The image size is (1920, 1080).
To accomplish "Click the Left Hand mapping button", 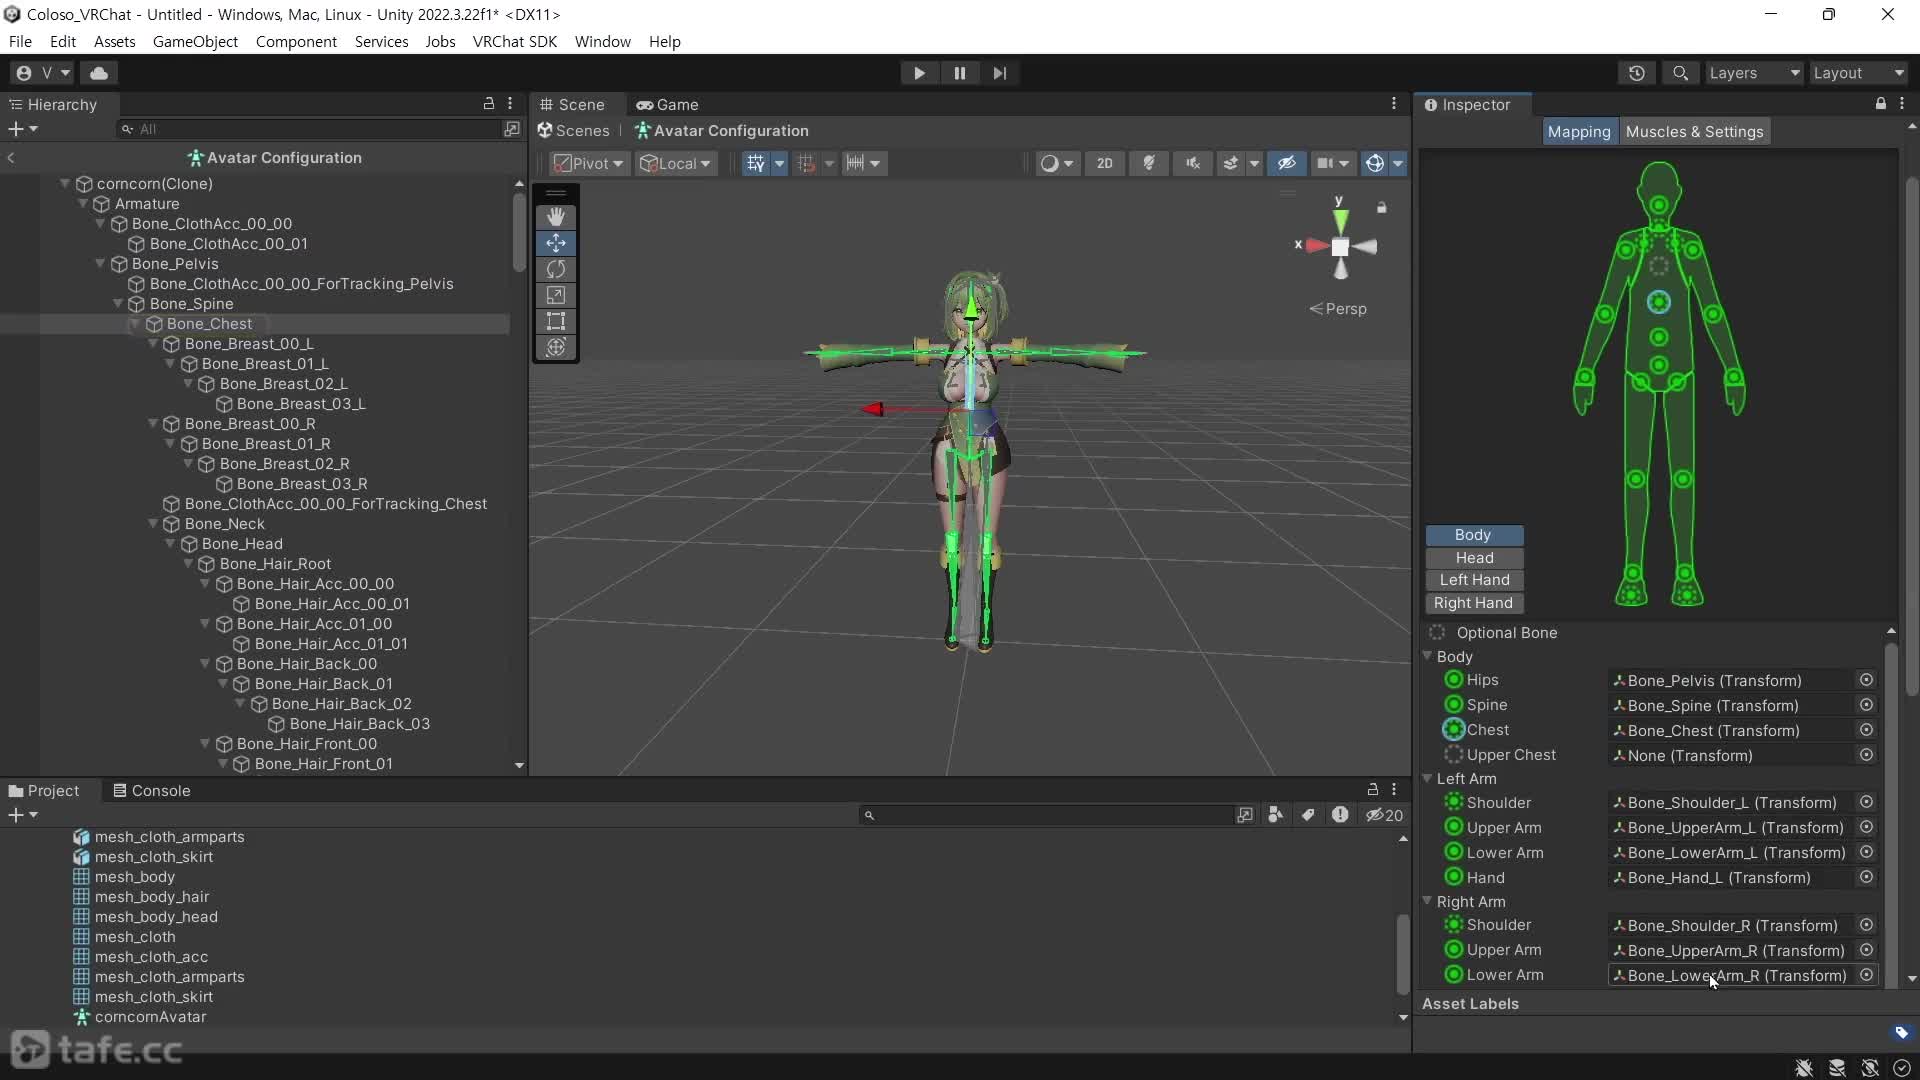I will tap(1474, 580).
